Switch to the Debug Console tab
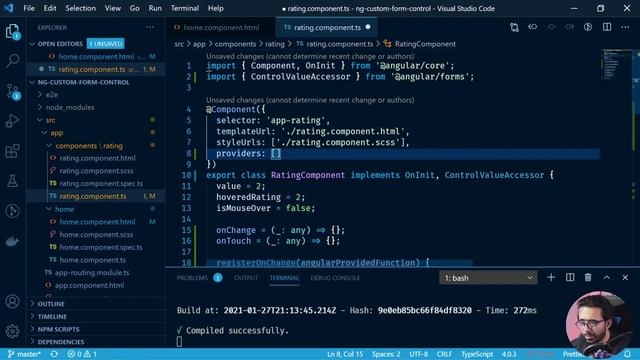The height and width of the screenshot is (360, 640). tap(335, 278)
